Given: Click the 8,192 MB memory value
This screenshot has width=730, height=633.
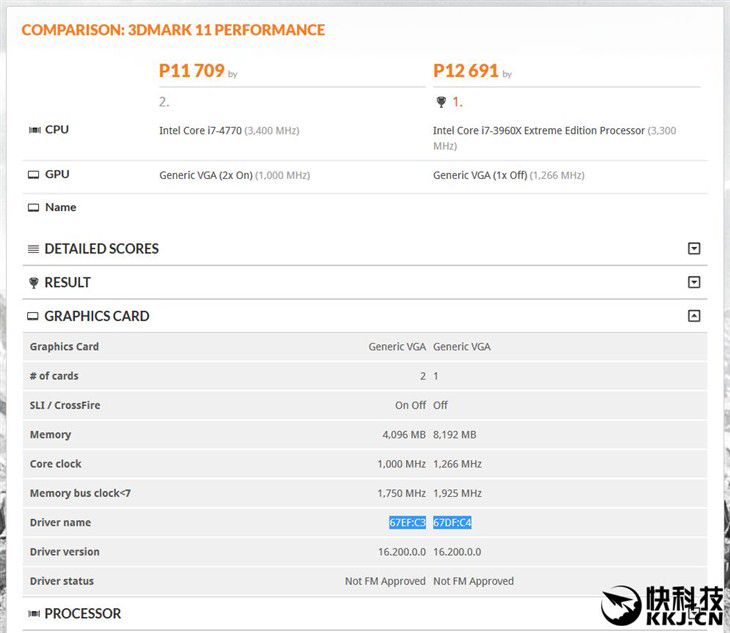Looking at the screenshot, I should coord(455,435).
